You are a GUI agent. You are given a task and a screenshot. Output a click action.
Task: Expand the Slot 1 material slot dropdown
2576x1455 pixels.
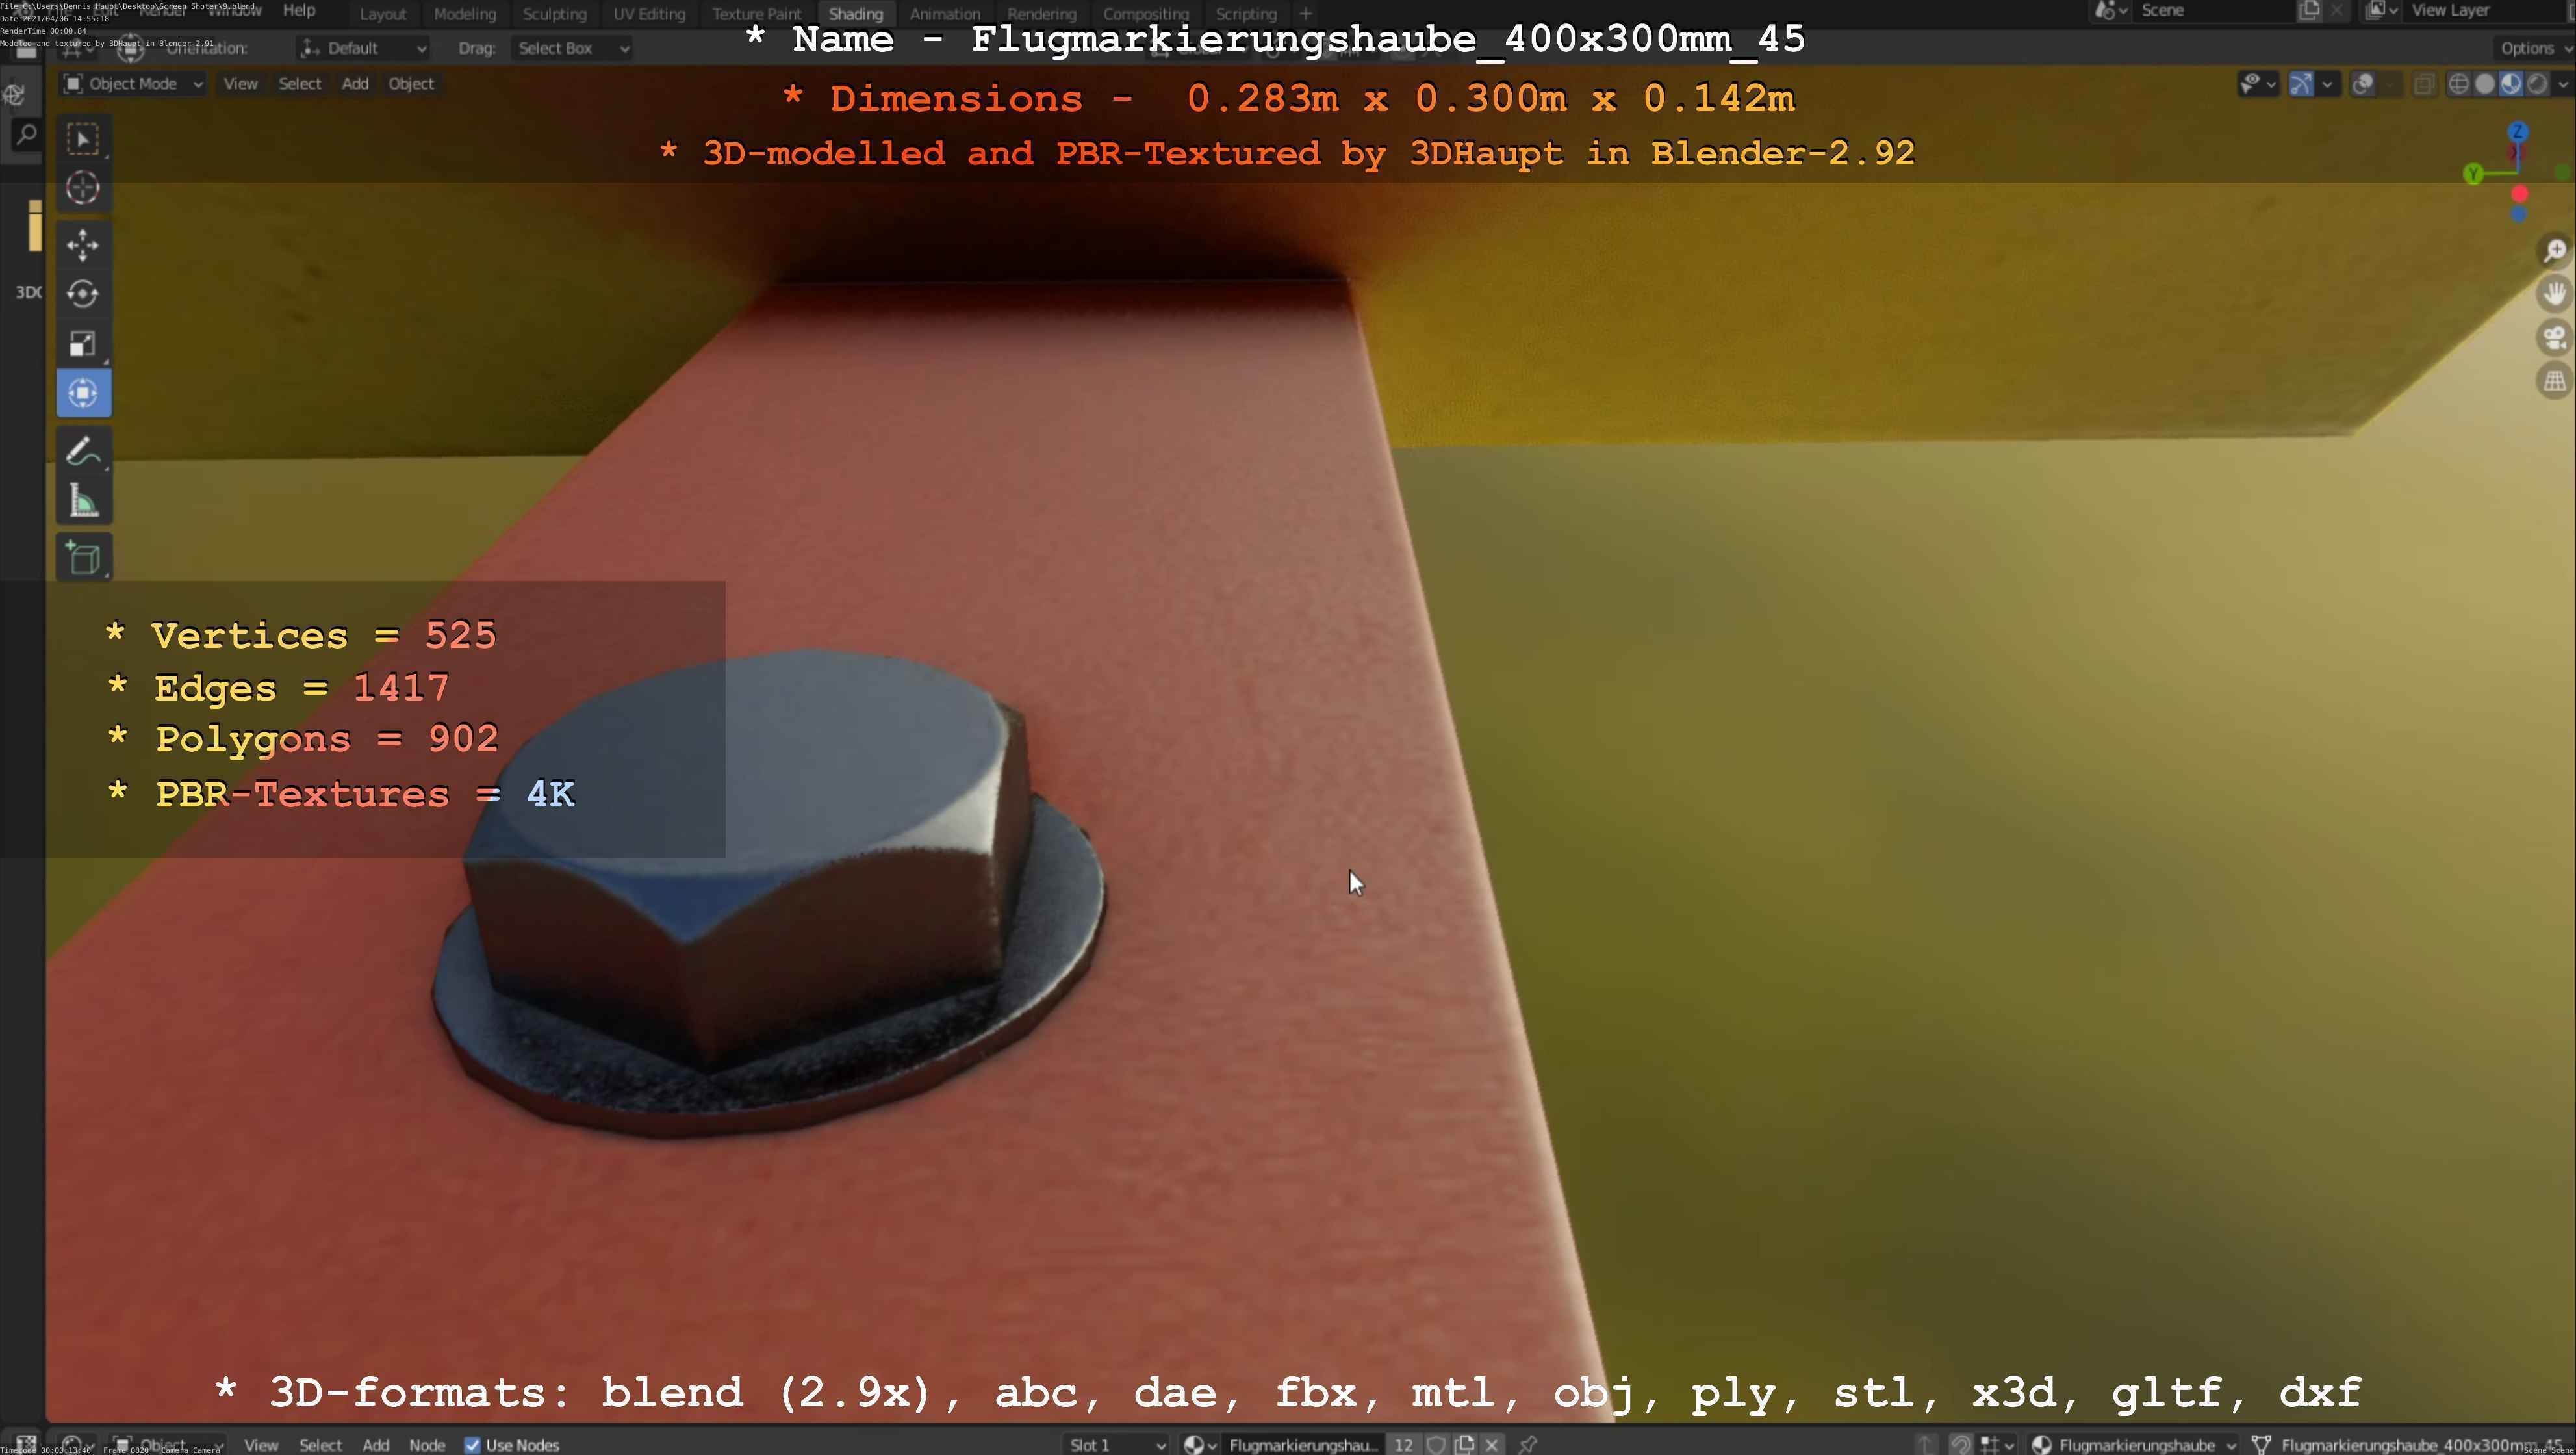click(1116, 1445)
